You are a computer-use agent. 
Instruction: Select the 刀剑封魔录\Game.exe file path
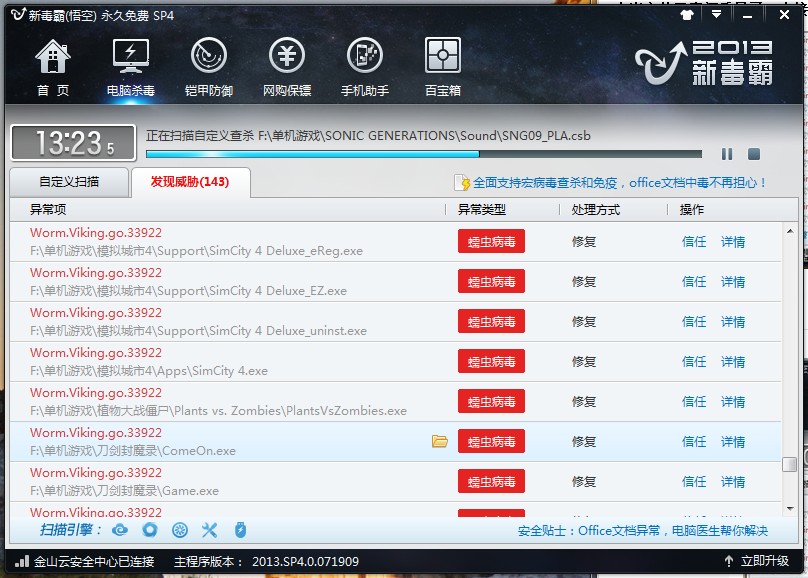(124, 491)
